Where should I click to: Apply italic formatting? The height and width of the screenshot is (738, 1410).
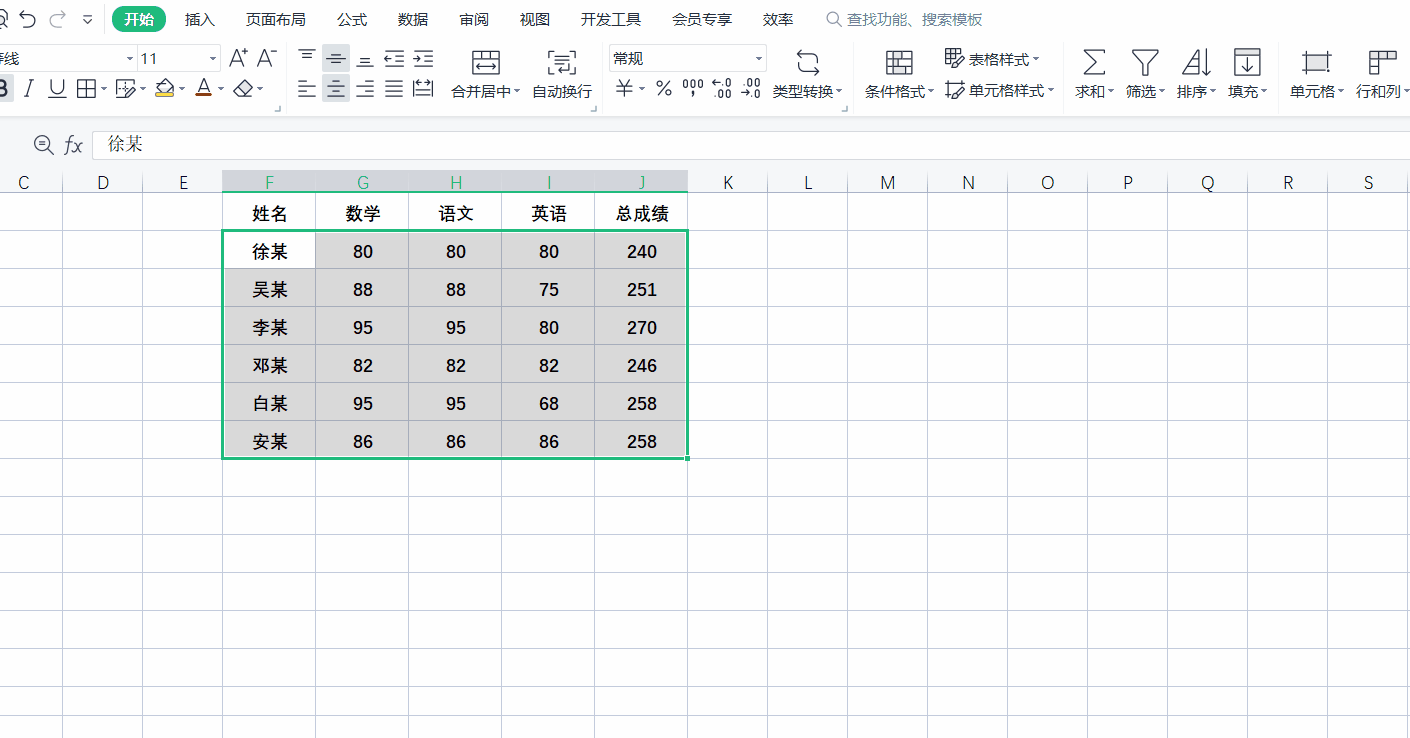[28, 89]
